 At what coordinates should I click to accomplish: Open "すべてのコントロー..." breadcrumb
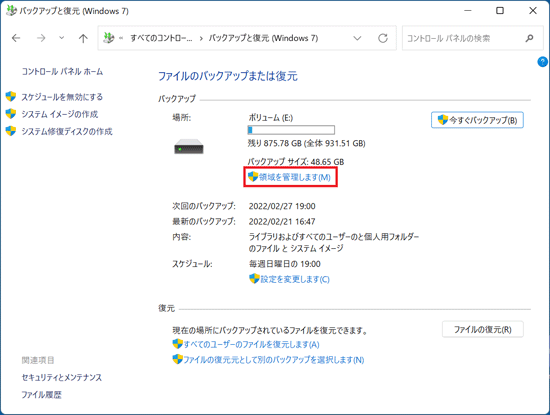tap(161, 38)
